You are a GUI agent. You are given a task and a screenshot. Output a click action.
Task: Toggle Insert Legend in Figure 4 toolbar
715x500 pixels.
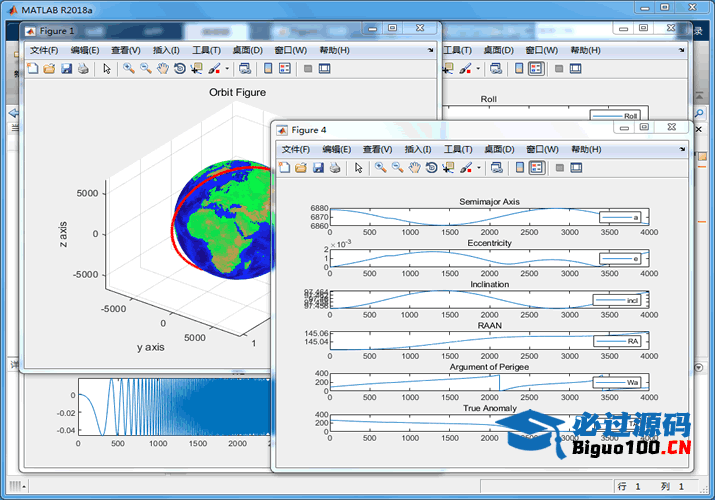(x=537, y=168)
